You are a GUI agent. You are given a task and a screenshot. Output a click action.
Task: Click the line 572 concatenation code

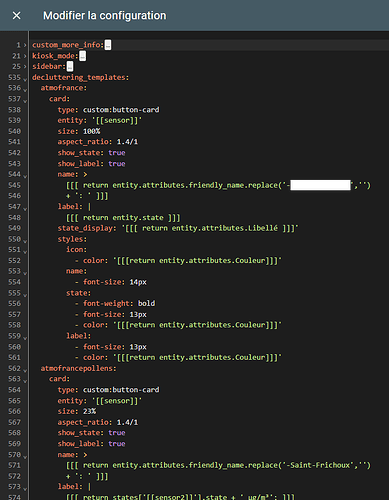coord(87,476)
